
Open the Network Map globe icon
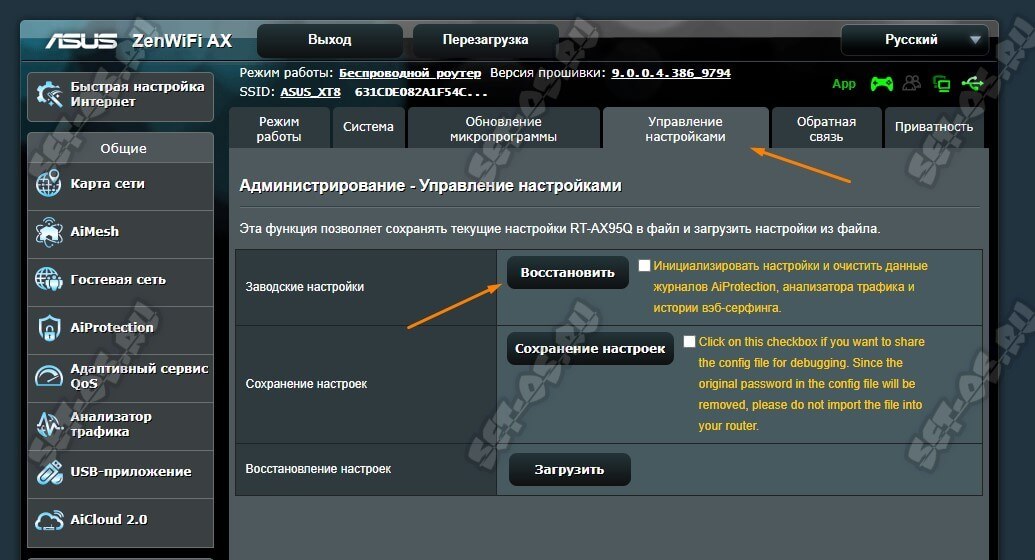[x=49, y=184]
